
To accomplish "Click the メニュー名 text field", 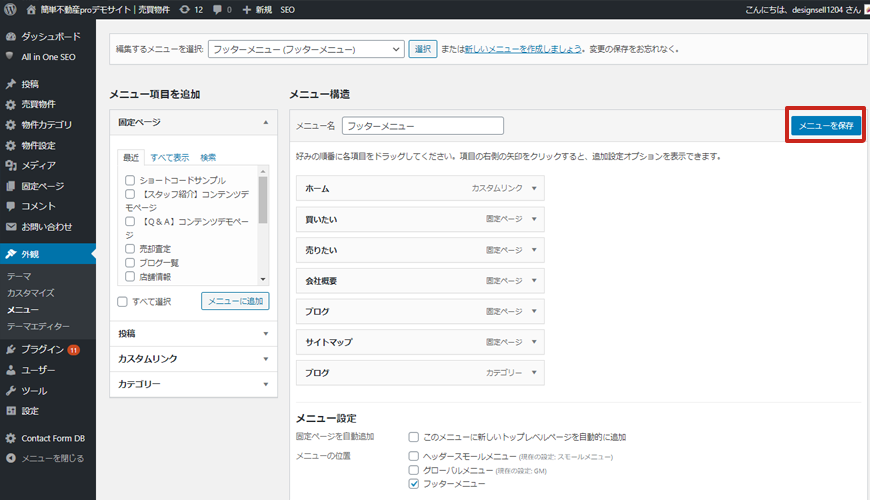I will point(422,127).
